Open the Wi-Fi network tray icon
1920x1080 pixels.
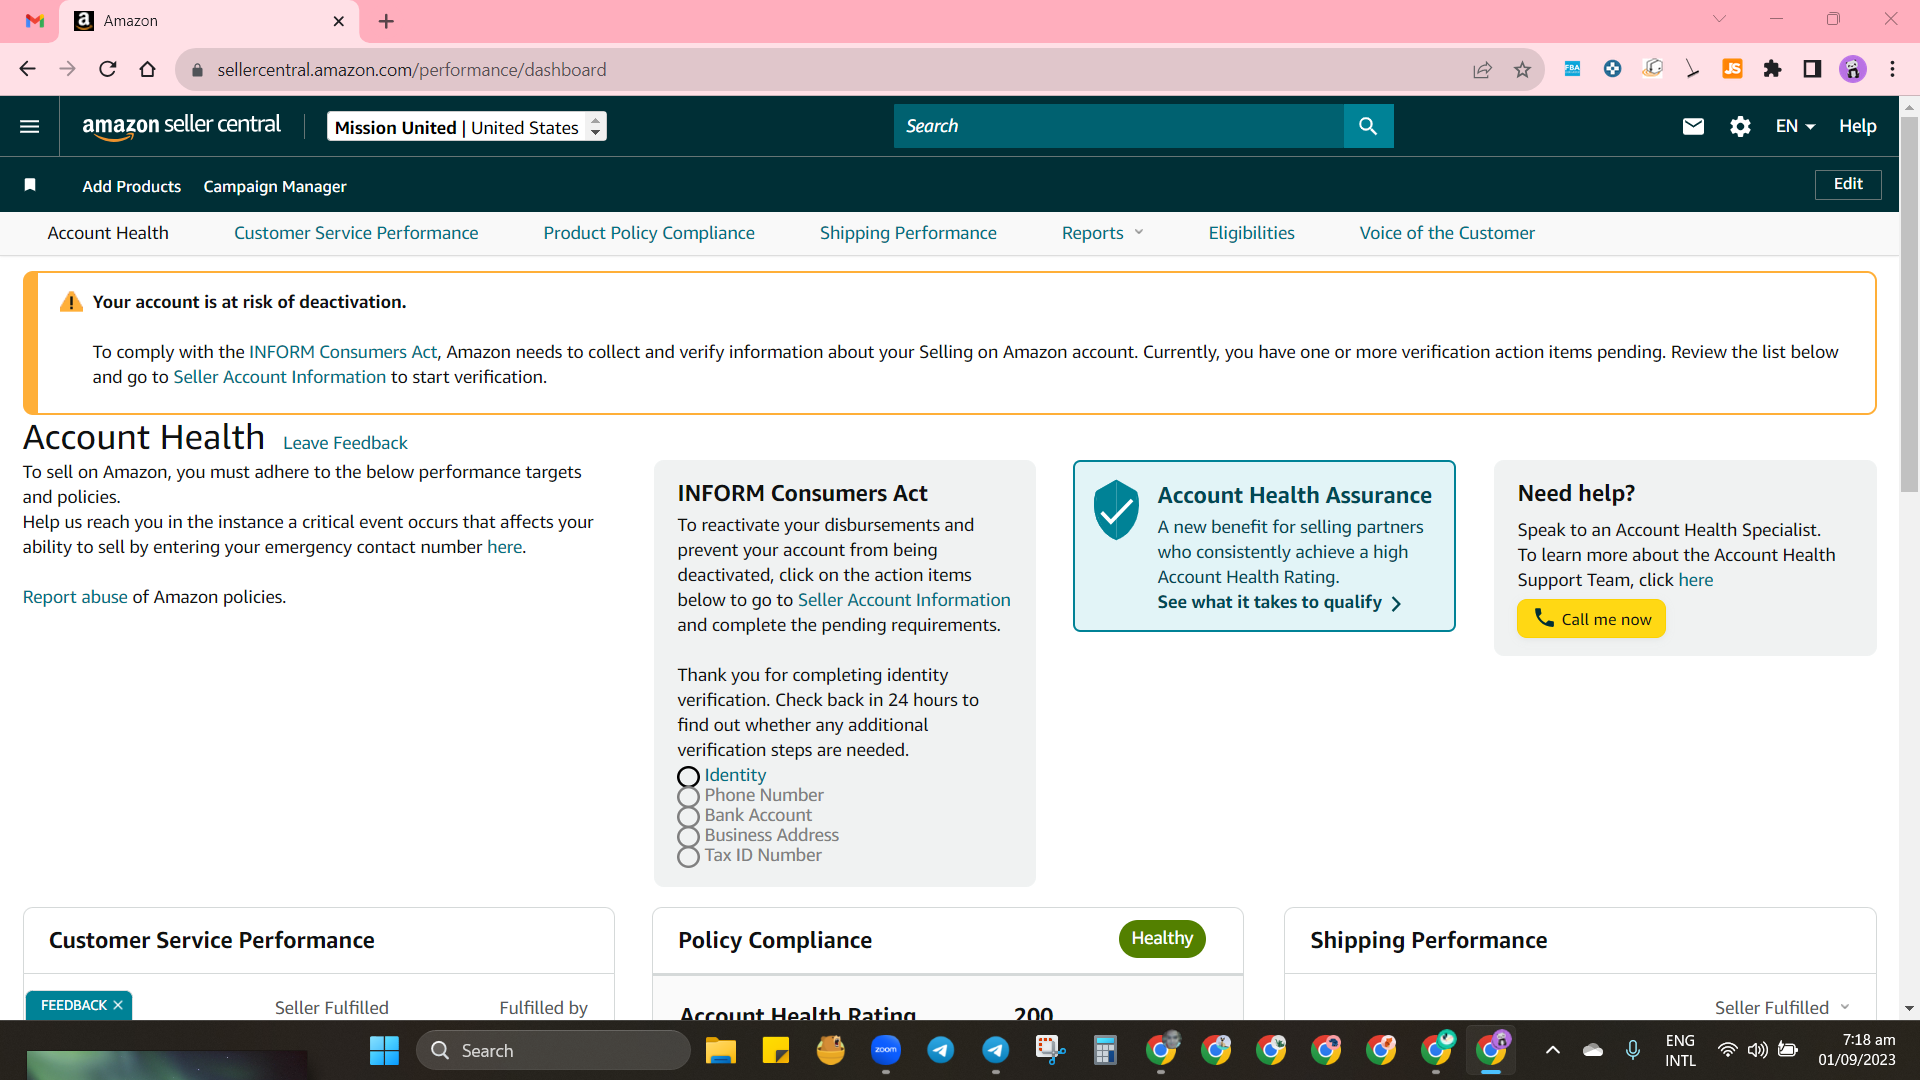coord(1727,1050)
